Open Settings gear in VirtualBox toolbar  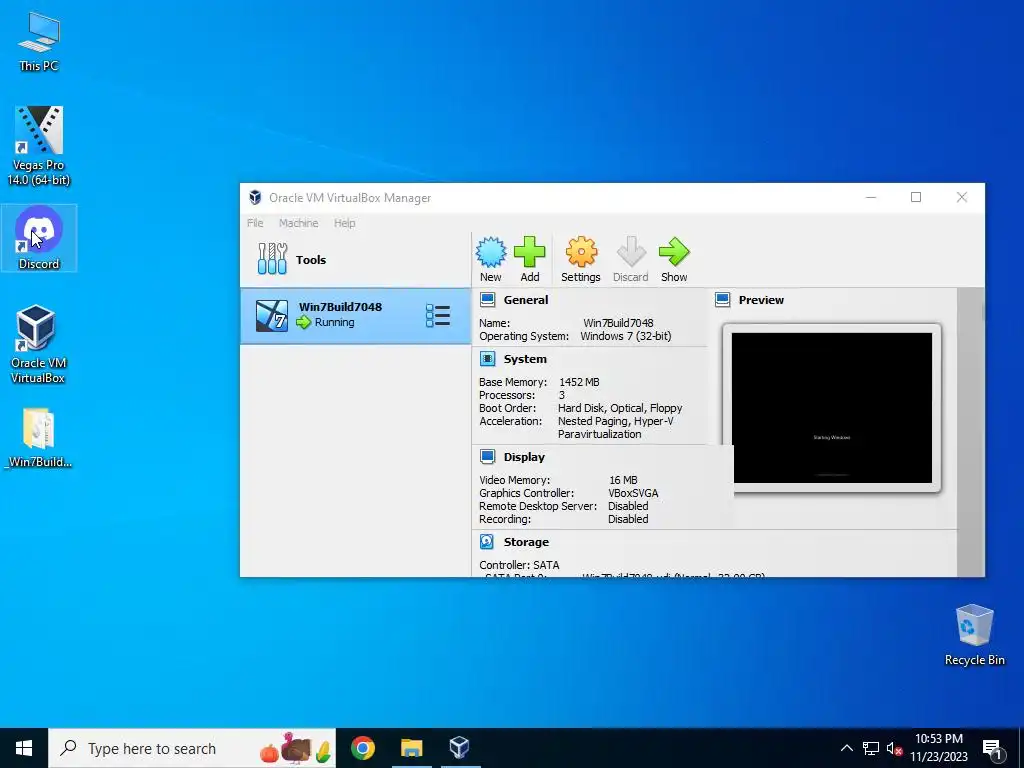tap(581, 252)
